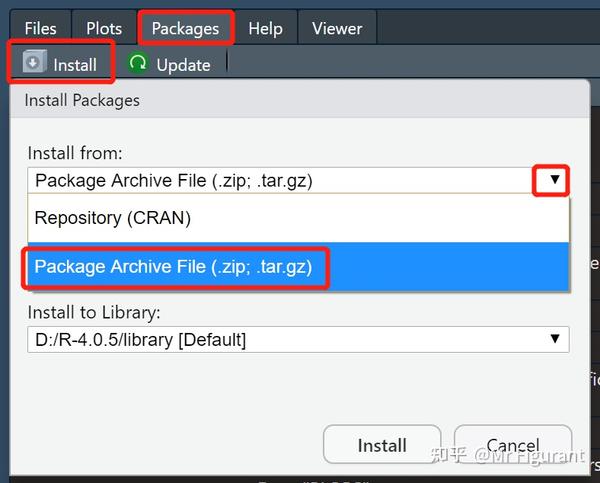Click the 'Install to Library:' label
600x483 pixels.
94,312
